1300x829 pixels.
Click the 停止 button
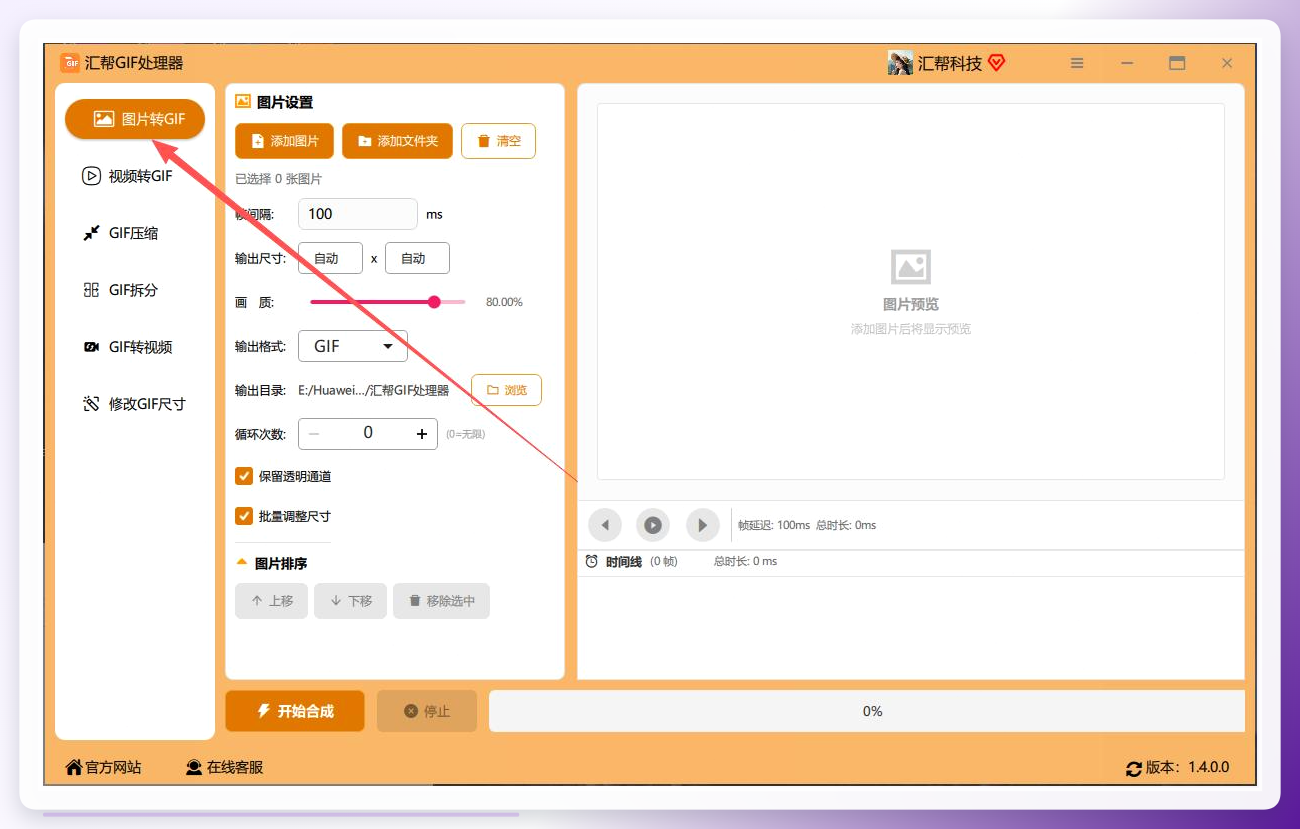427,711
